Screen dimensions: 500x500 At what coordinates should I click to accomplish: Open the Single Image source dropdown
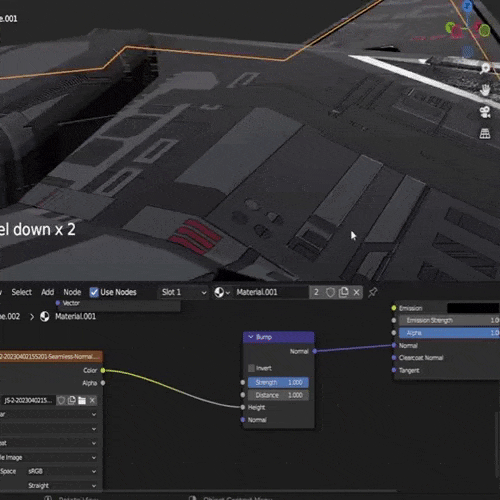(x=48, y=457)
